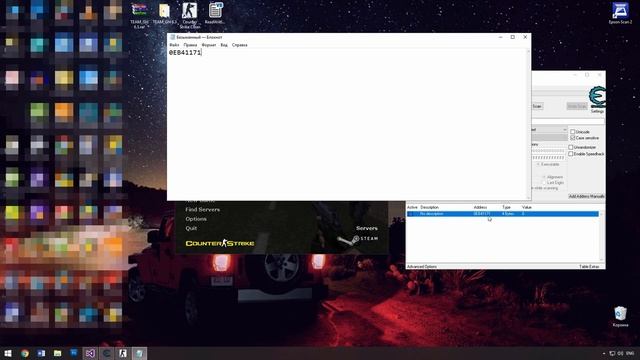Toggle the Case sensitive checkbox

coord(572,138)
